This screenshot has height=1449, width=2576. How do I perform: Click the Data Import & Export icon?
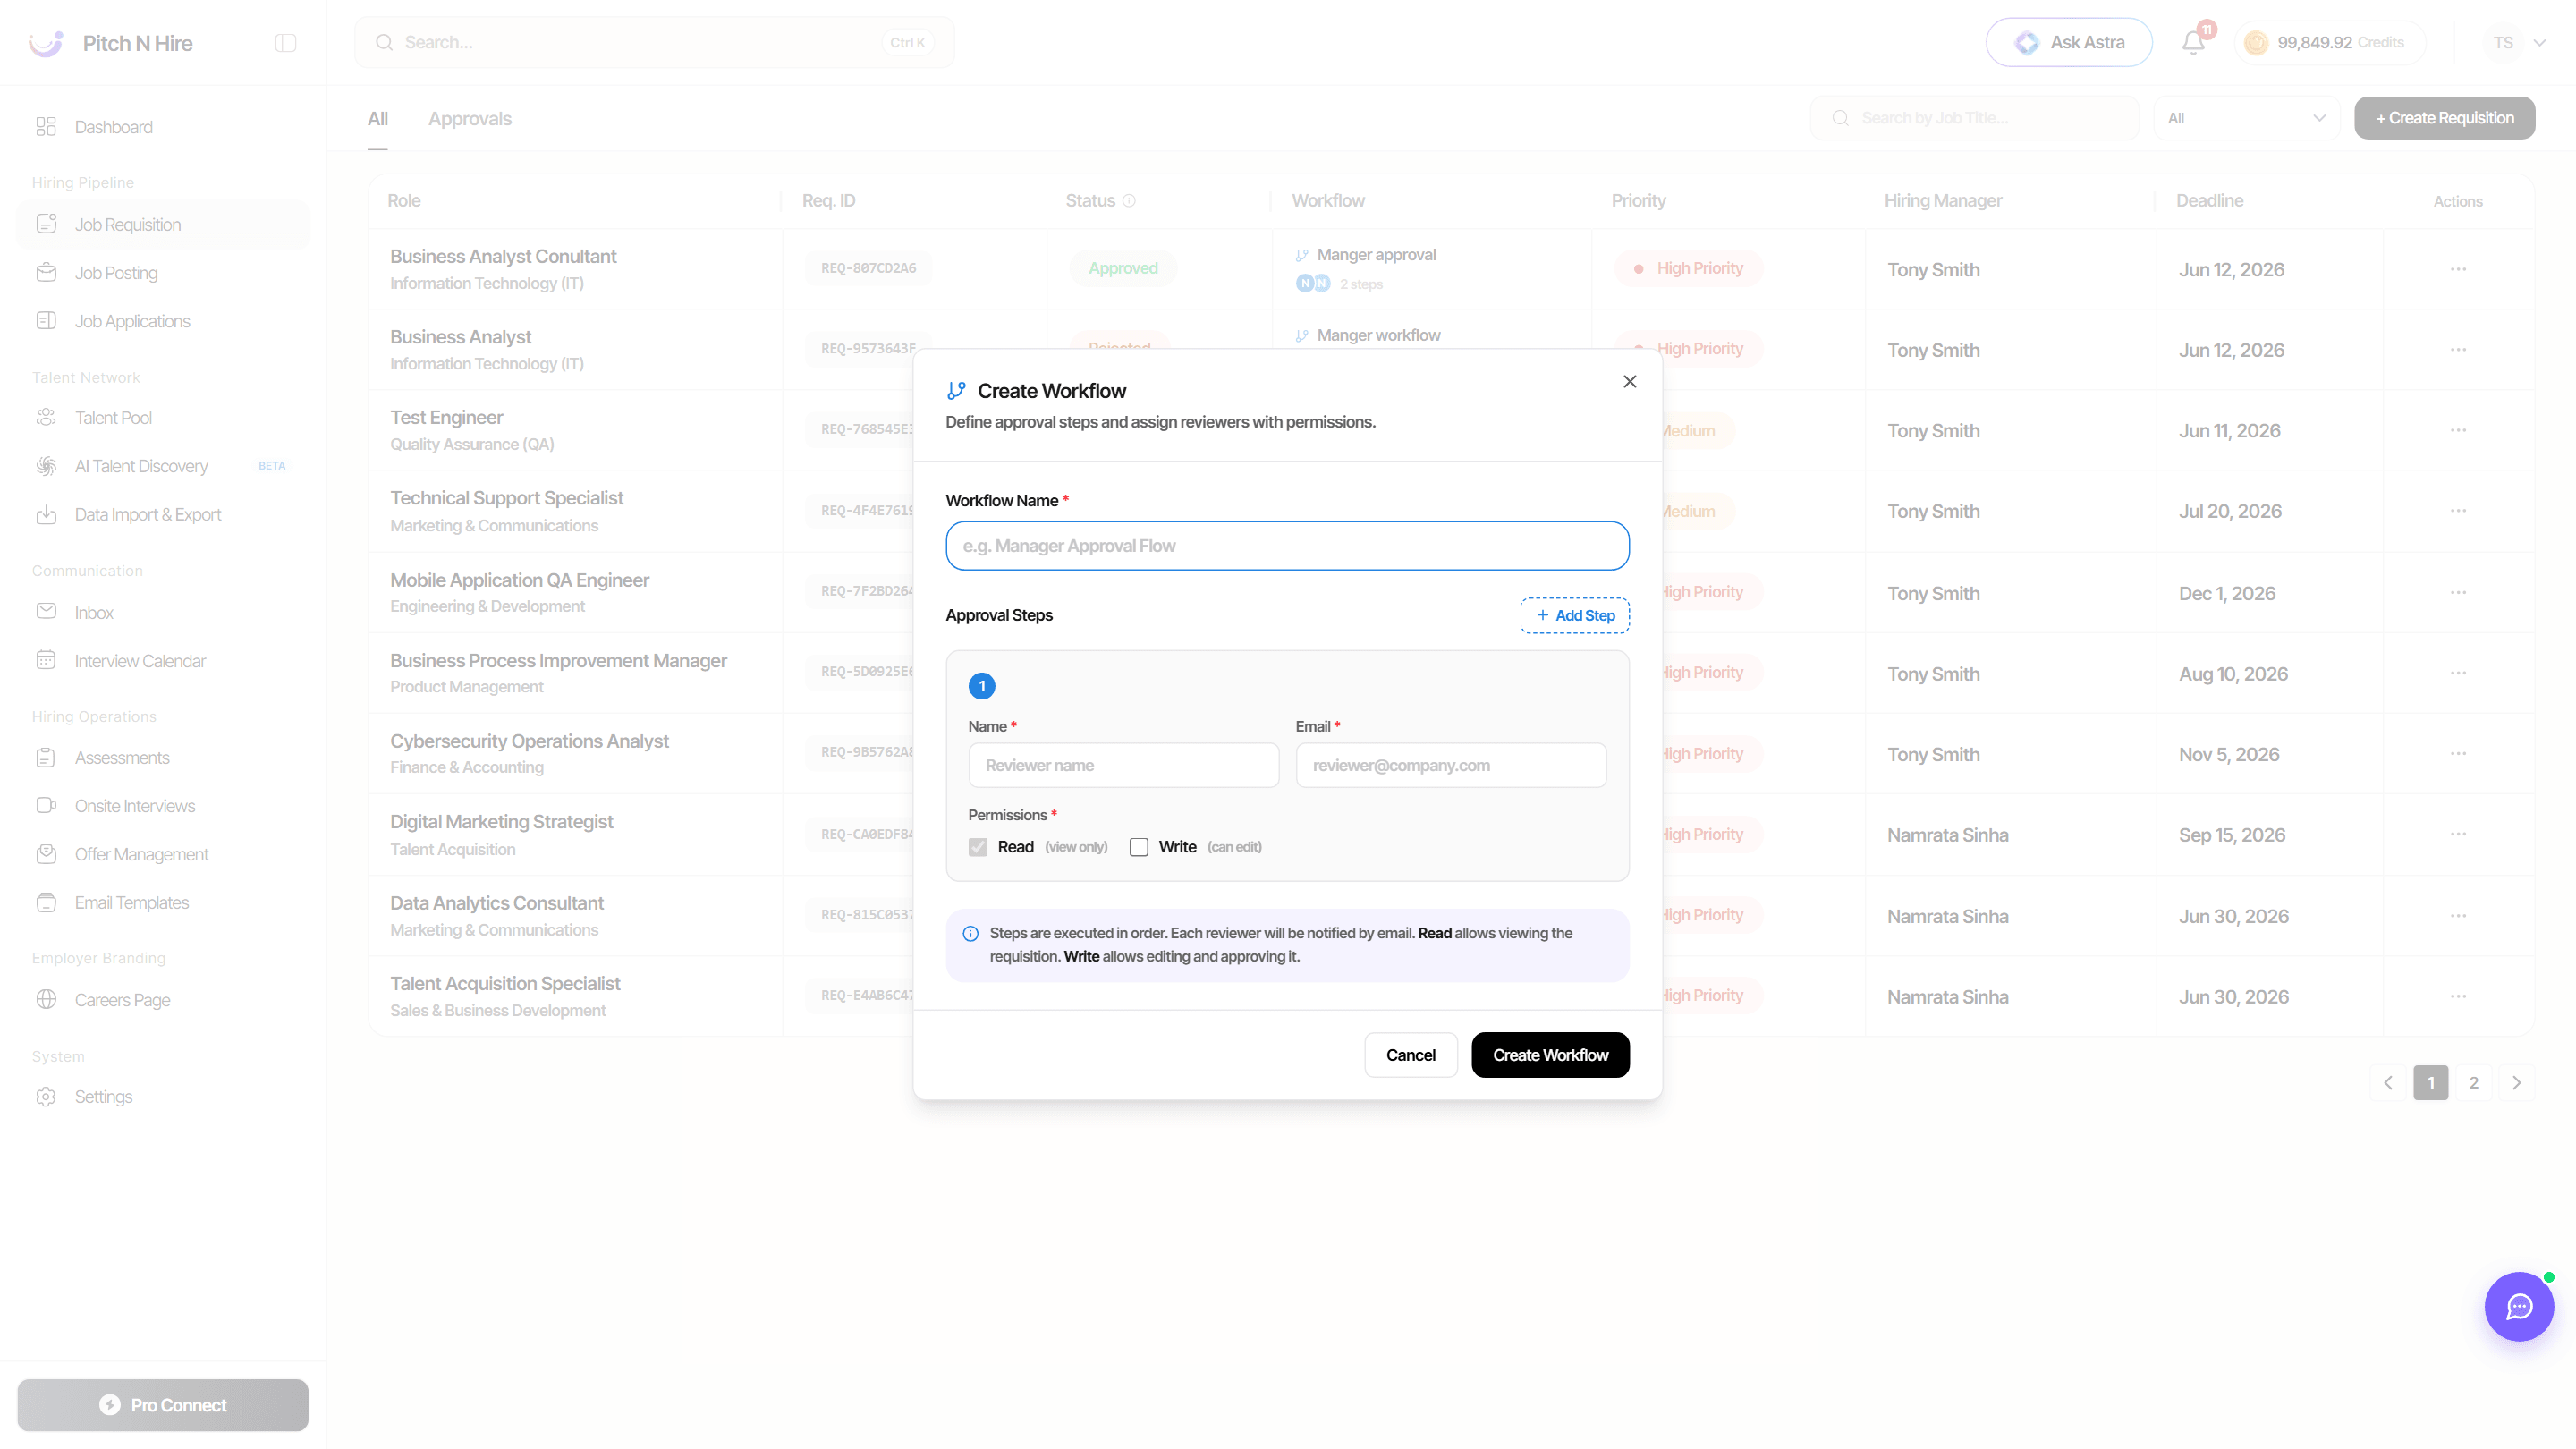coord(46,515)
